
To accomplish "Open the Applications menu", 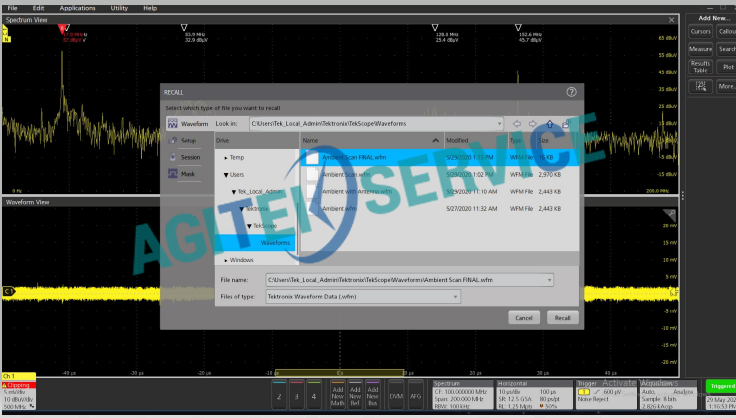I will (x=77, y=7).
